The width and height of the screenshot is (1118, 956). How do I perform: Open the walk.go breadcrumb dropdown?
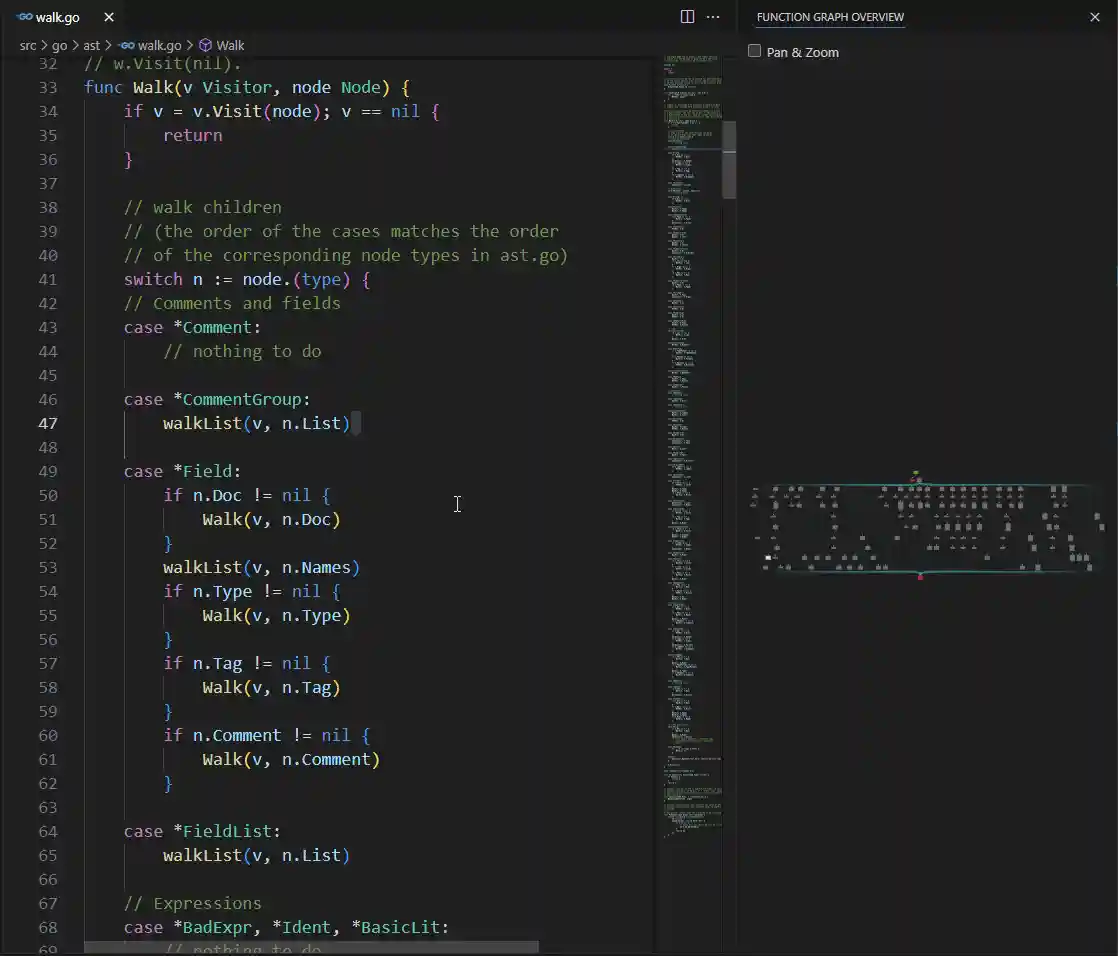(160, 45)
